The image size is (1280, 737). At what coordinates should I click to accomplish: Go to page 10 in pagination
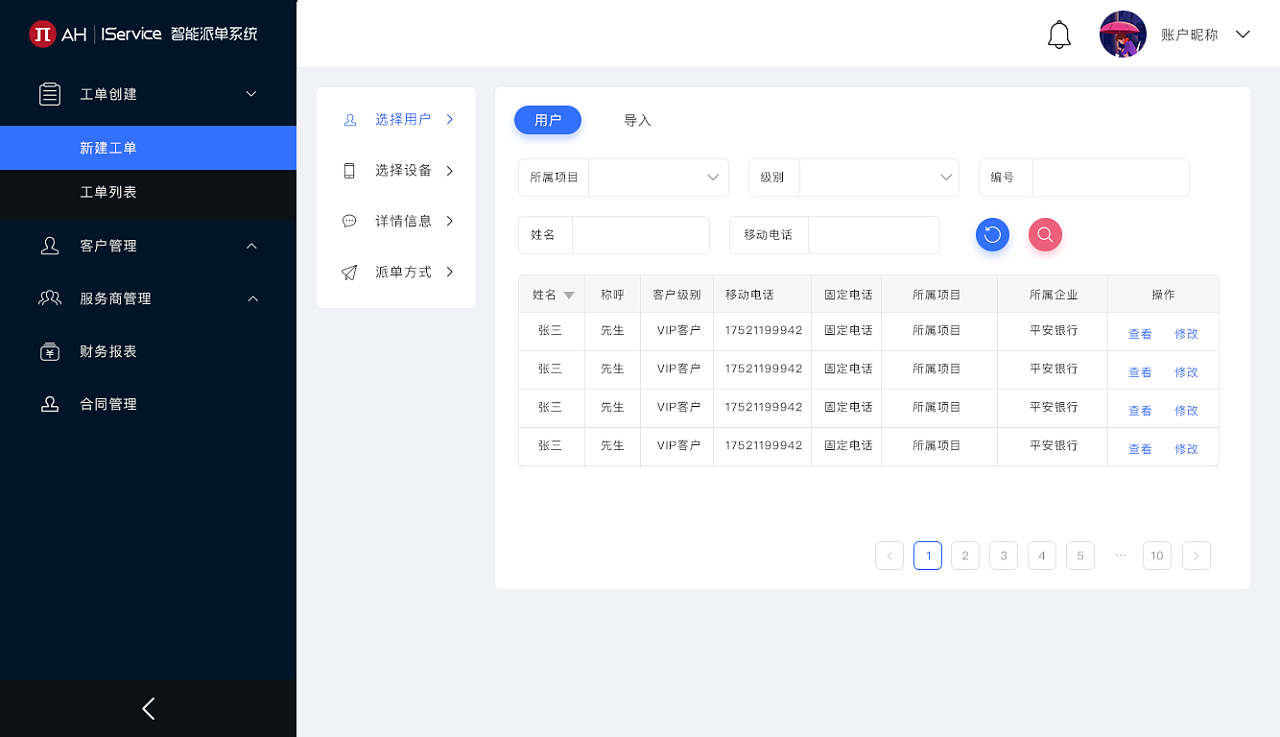(x=1157, y=555)
